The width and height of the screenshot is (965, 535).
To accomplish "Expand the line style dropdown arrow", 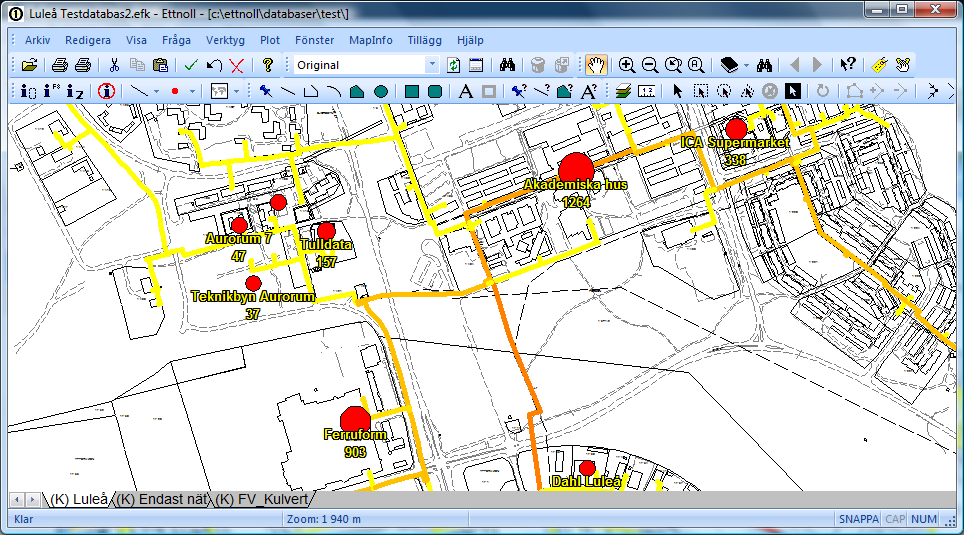I will tap(156, 92).
